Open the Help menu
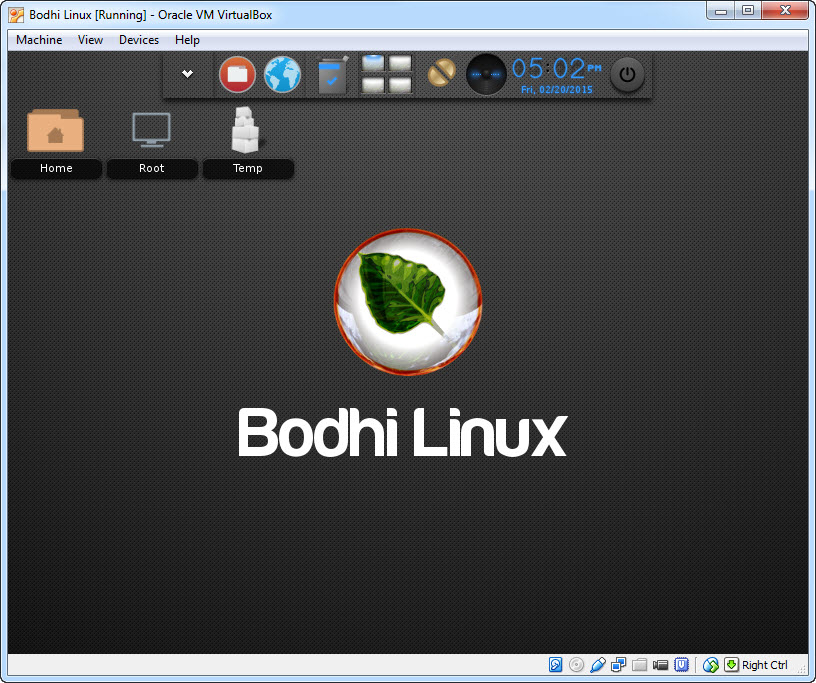Viewport: 816px width, 683px height. coord(187,40)
